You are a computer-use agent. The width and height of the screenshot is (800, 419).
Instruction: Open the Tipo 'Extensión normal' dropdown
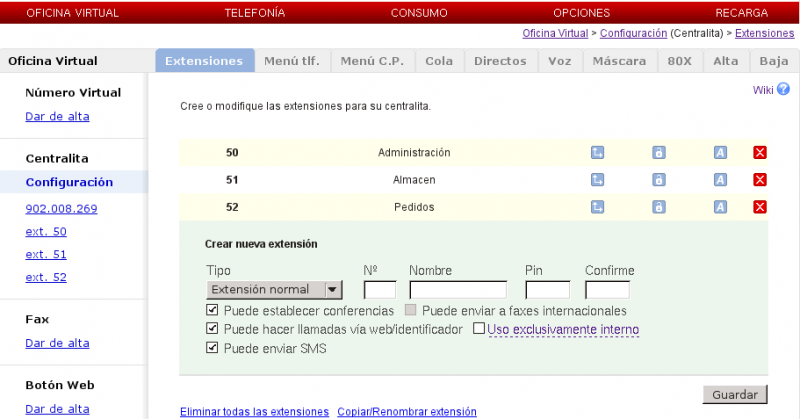(274, 290)
